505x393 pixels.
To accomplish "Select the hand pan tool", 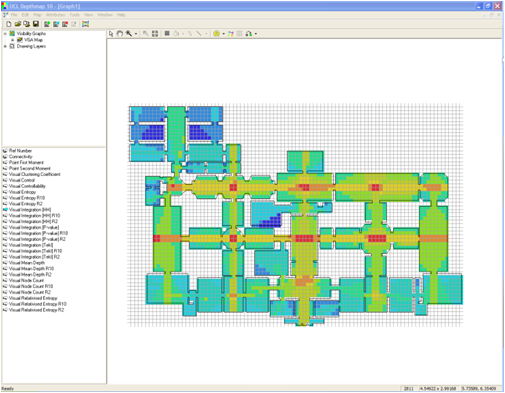I will 120,34.
